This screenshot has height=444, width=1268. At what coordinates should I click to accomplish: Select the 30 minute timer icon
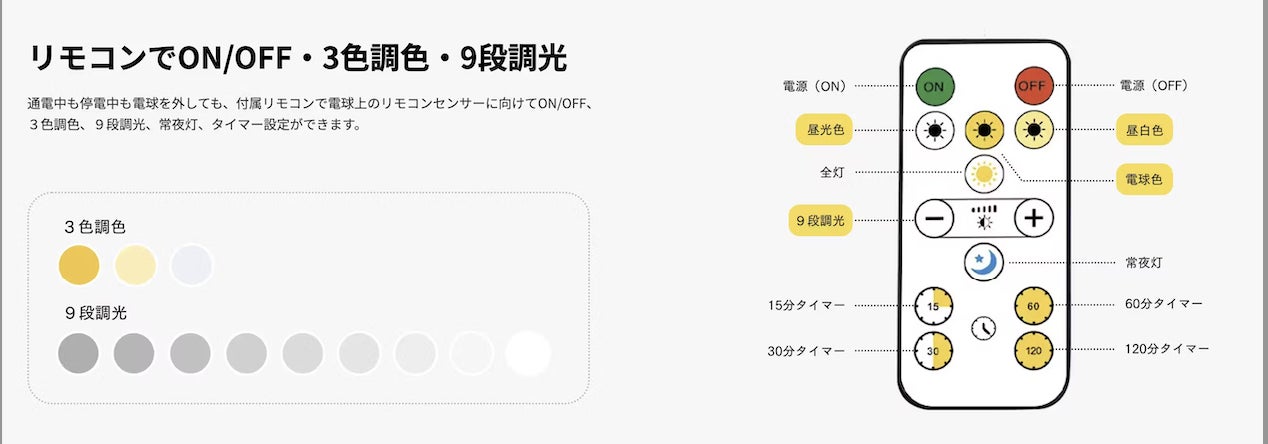click(934, 351)
